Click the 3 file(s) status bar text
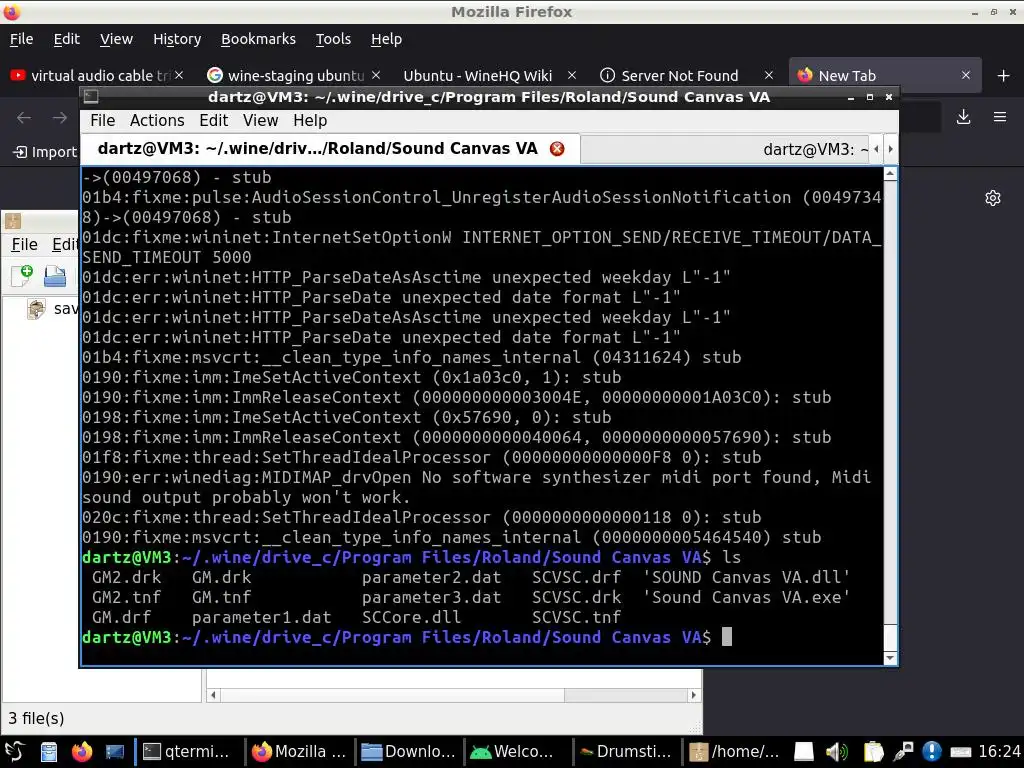The image size is (1024, 768). (37, 718)
